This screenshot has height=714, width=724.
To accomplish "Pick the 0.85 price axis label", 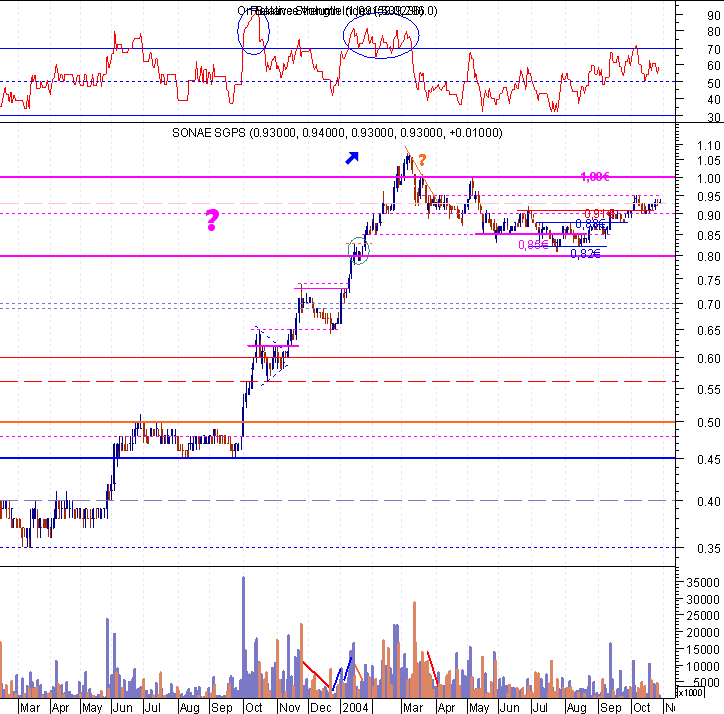I will click(x=708, y=236).
